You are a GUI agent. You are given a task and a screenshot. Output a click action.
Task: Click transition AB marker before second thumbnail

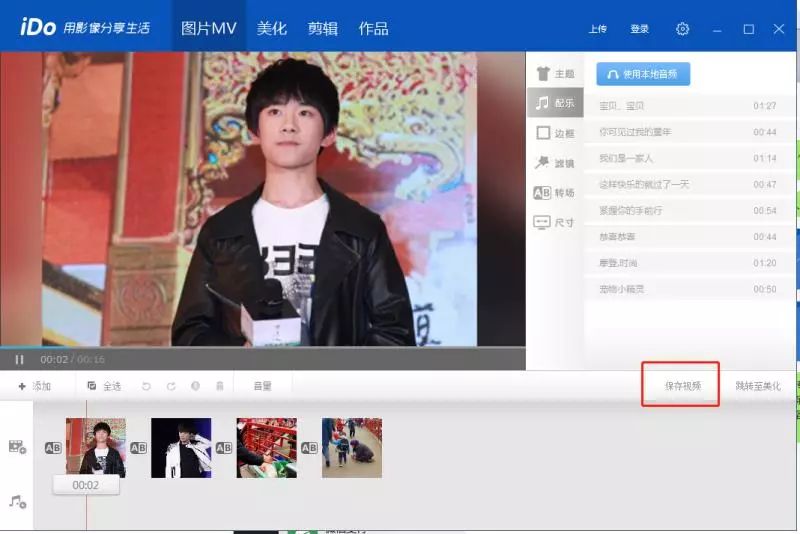coord(139,448)
